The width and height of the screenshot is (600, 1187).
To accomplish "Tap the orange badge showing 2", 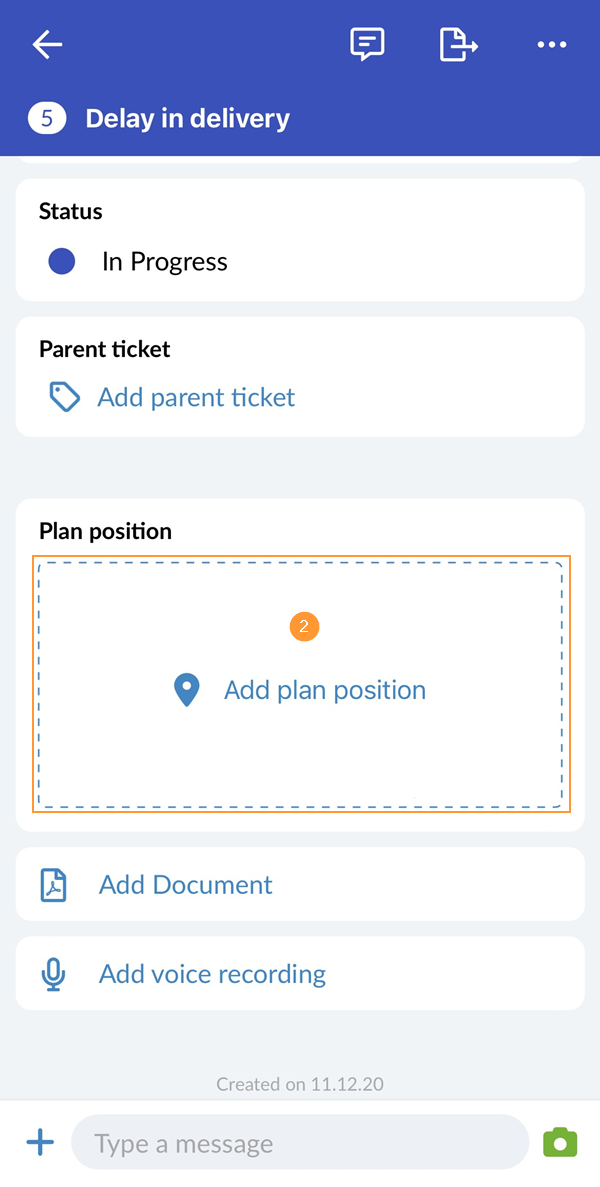I will click(x=304, y=626).
